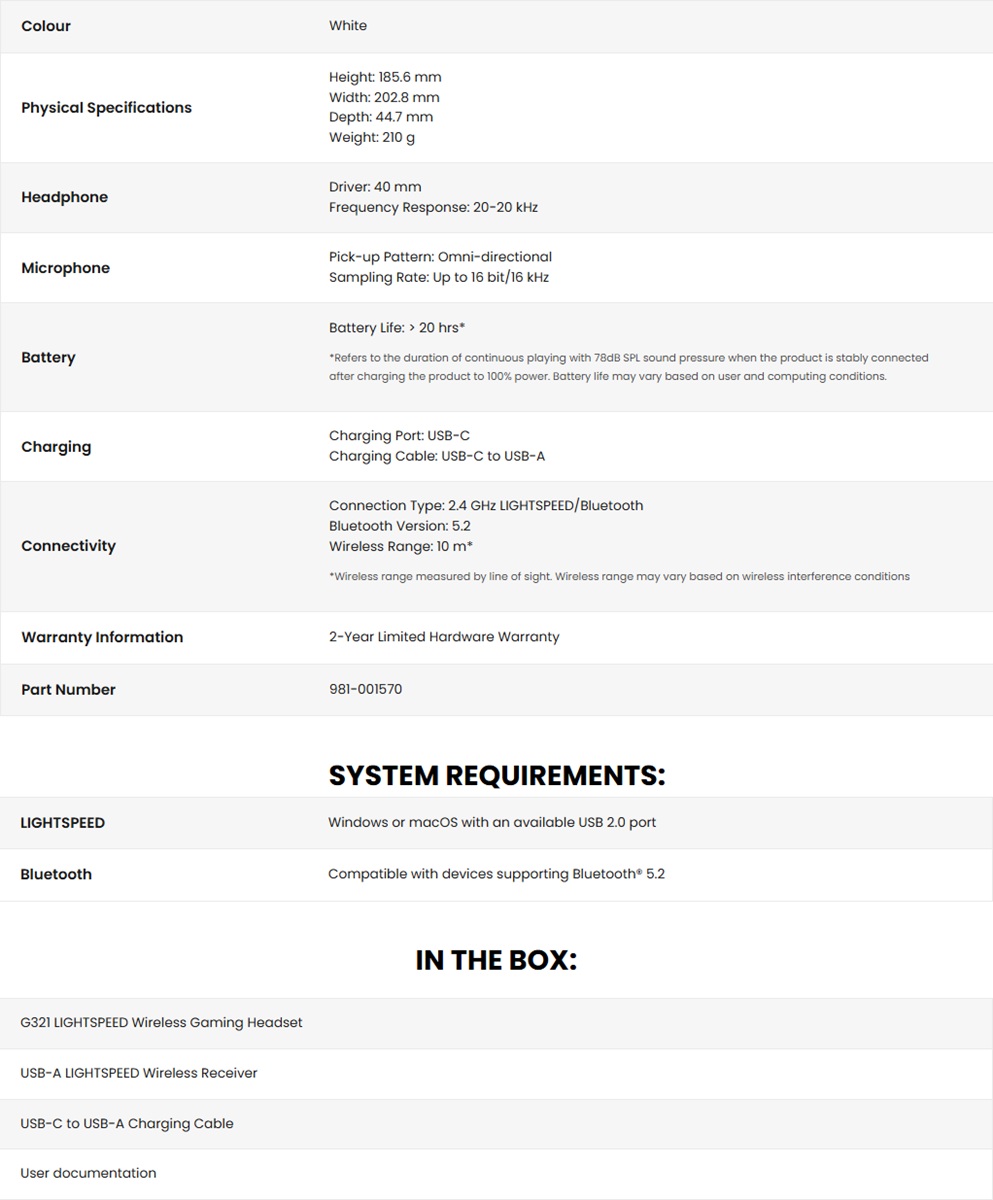Click the Weight: 210 g text

pos(371,138)
